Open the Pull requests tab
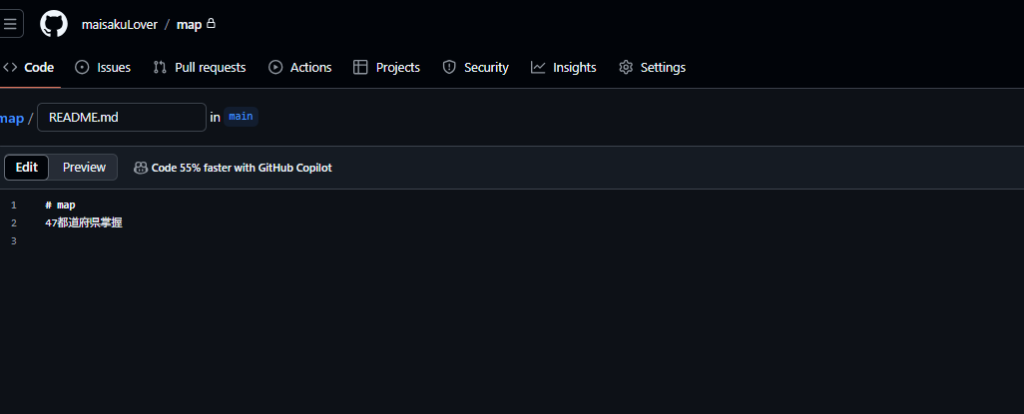 [200, 67]
